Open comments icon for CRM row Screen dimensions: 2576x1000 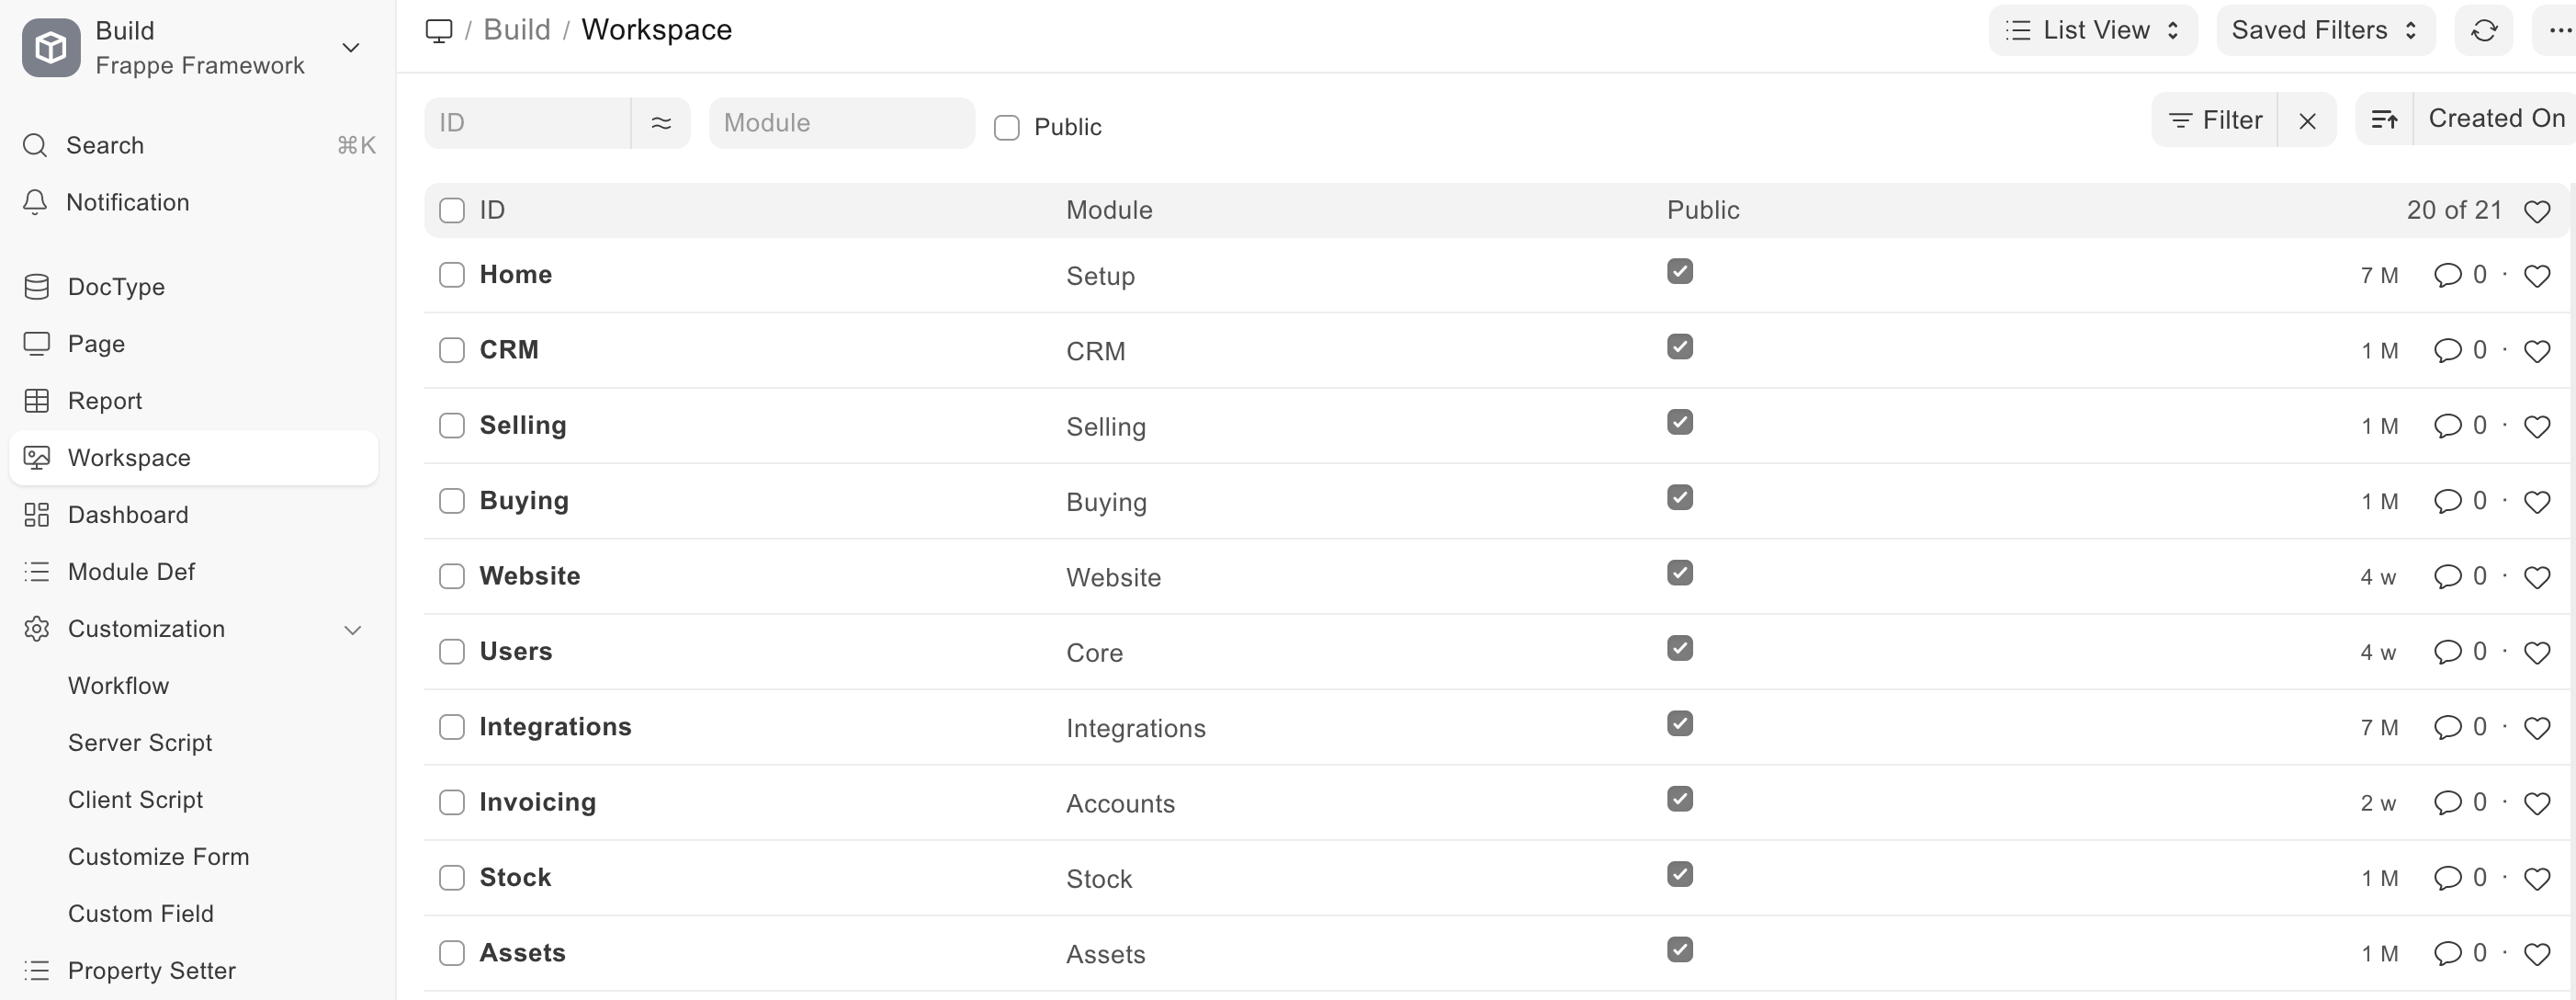[x=2447, y=351]
